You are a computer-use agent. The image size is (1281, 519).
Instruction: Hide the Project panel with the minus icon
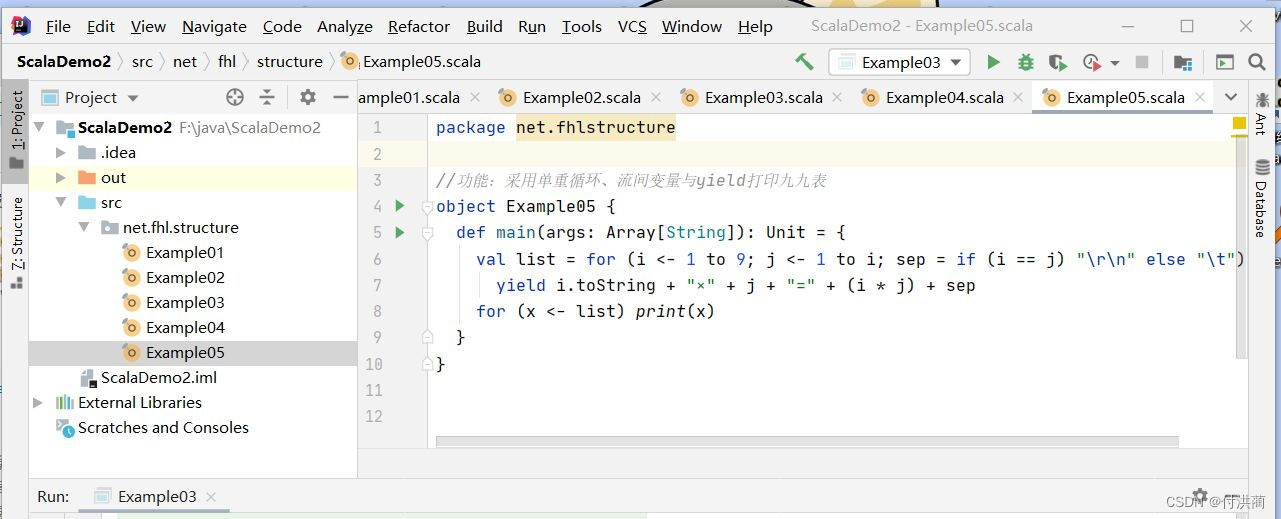point(340,97)
